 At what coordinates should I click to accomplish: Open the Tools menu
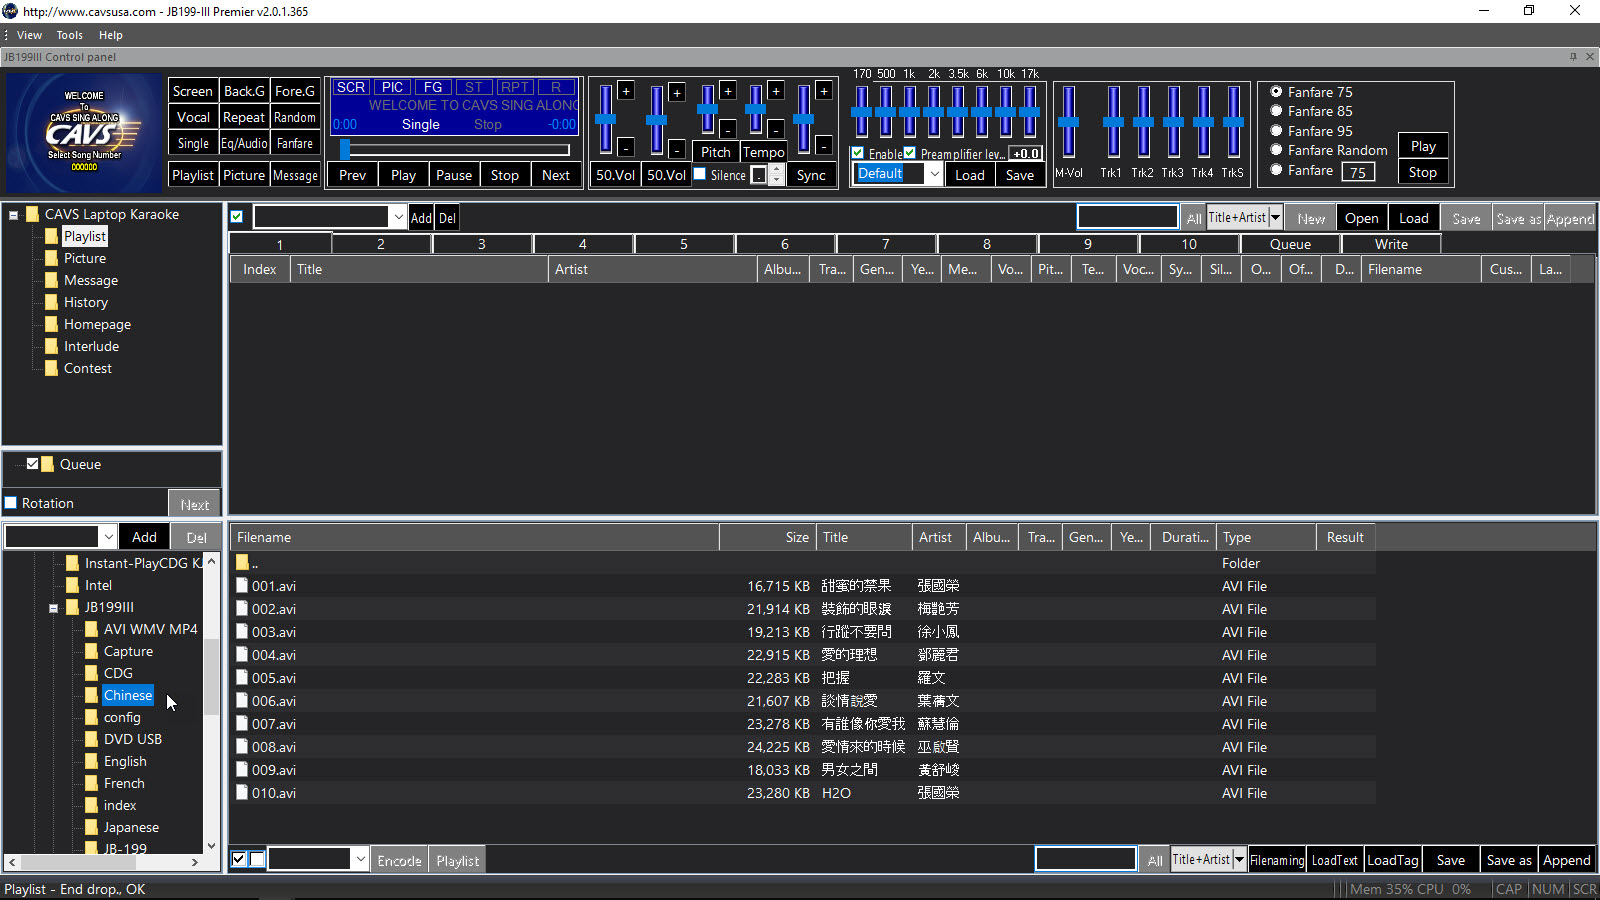(x=70, y=35)
